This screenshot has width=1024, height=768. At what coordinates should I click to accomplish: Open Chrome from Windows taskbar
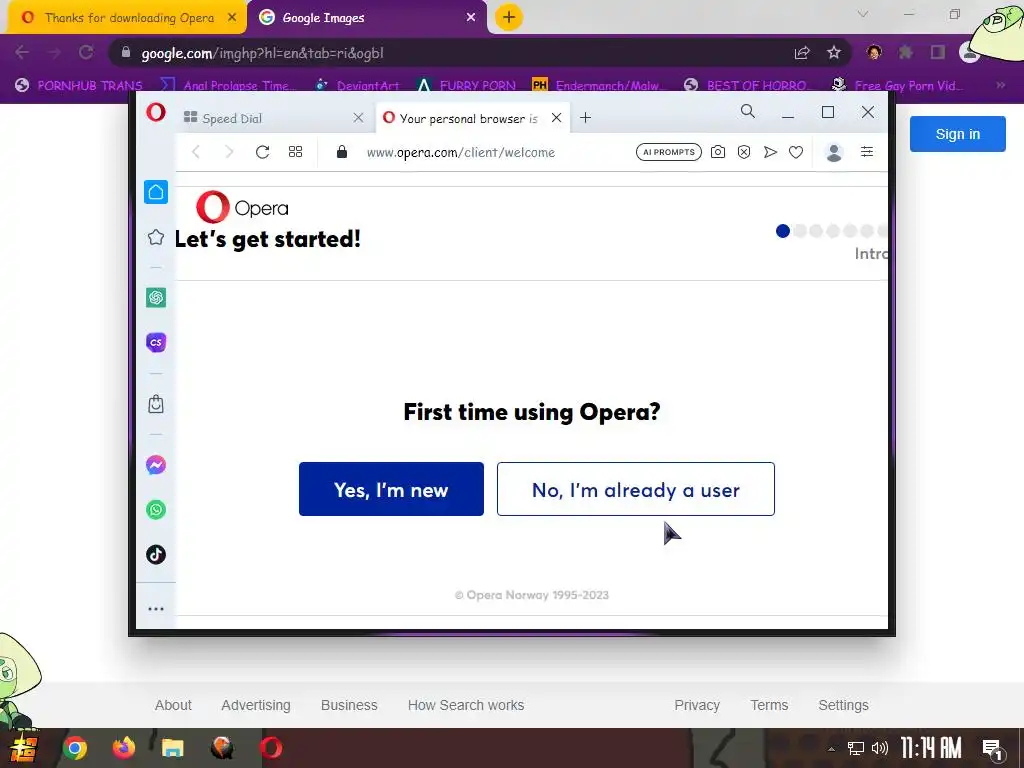(x=74, y=748)
